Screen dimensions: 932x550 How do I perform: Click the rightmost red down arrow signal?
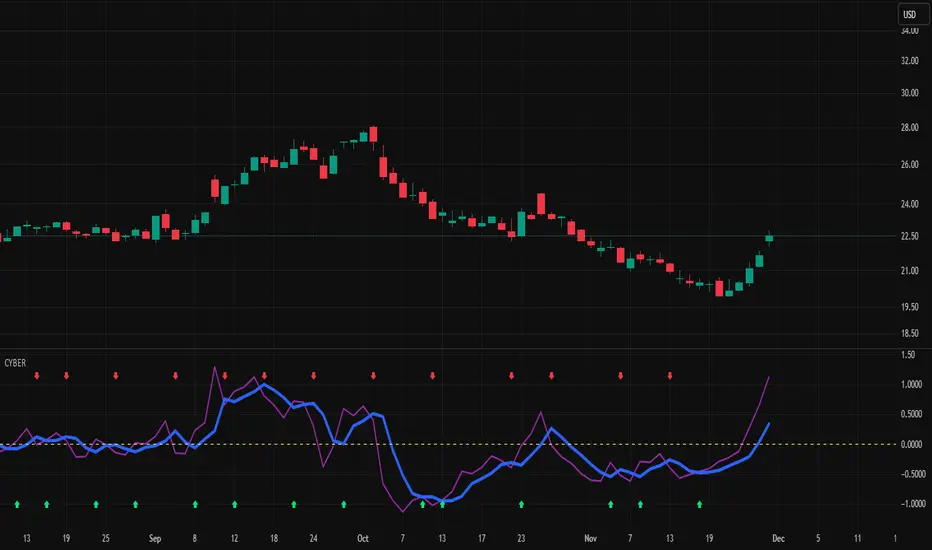click(670, 376)
